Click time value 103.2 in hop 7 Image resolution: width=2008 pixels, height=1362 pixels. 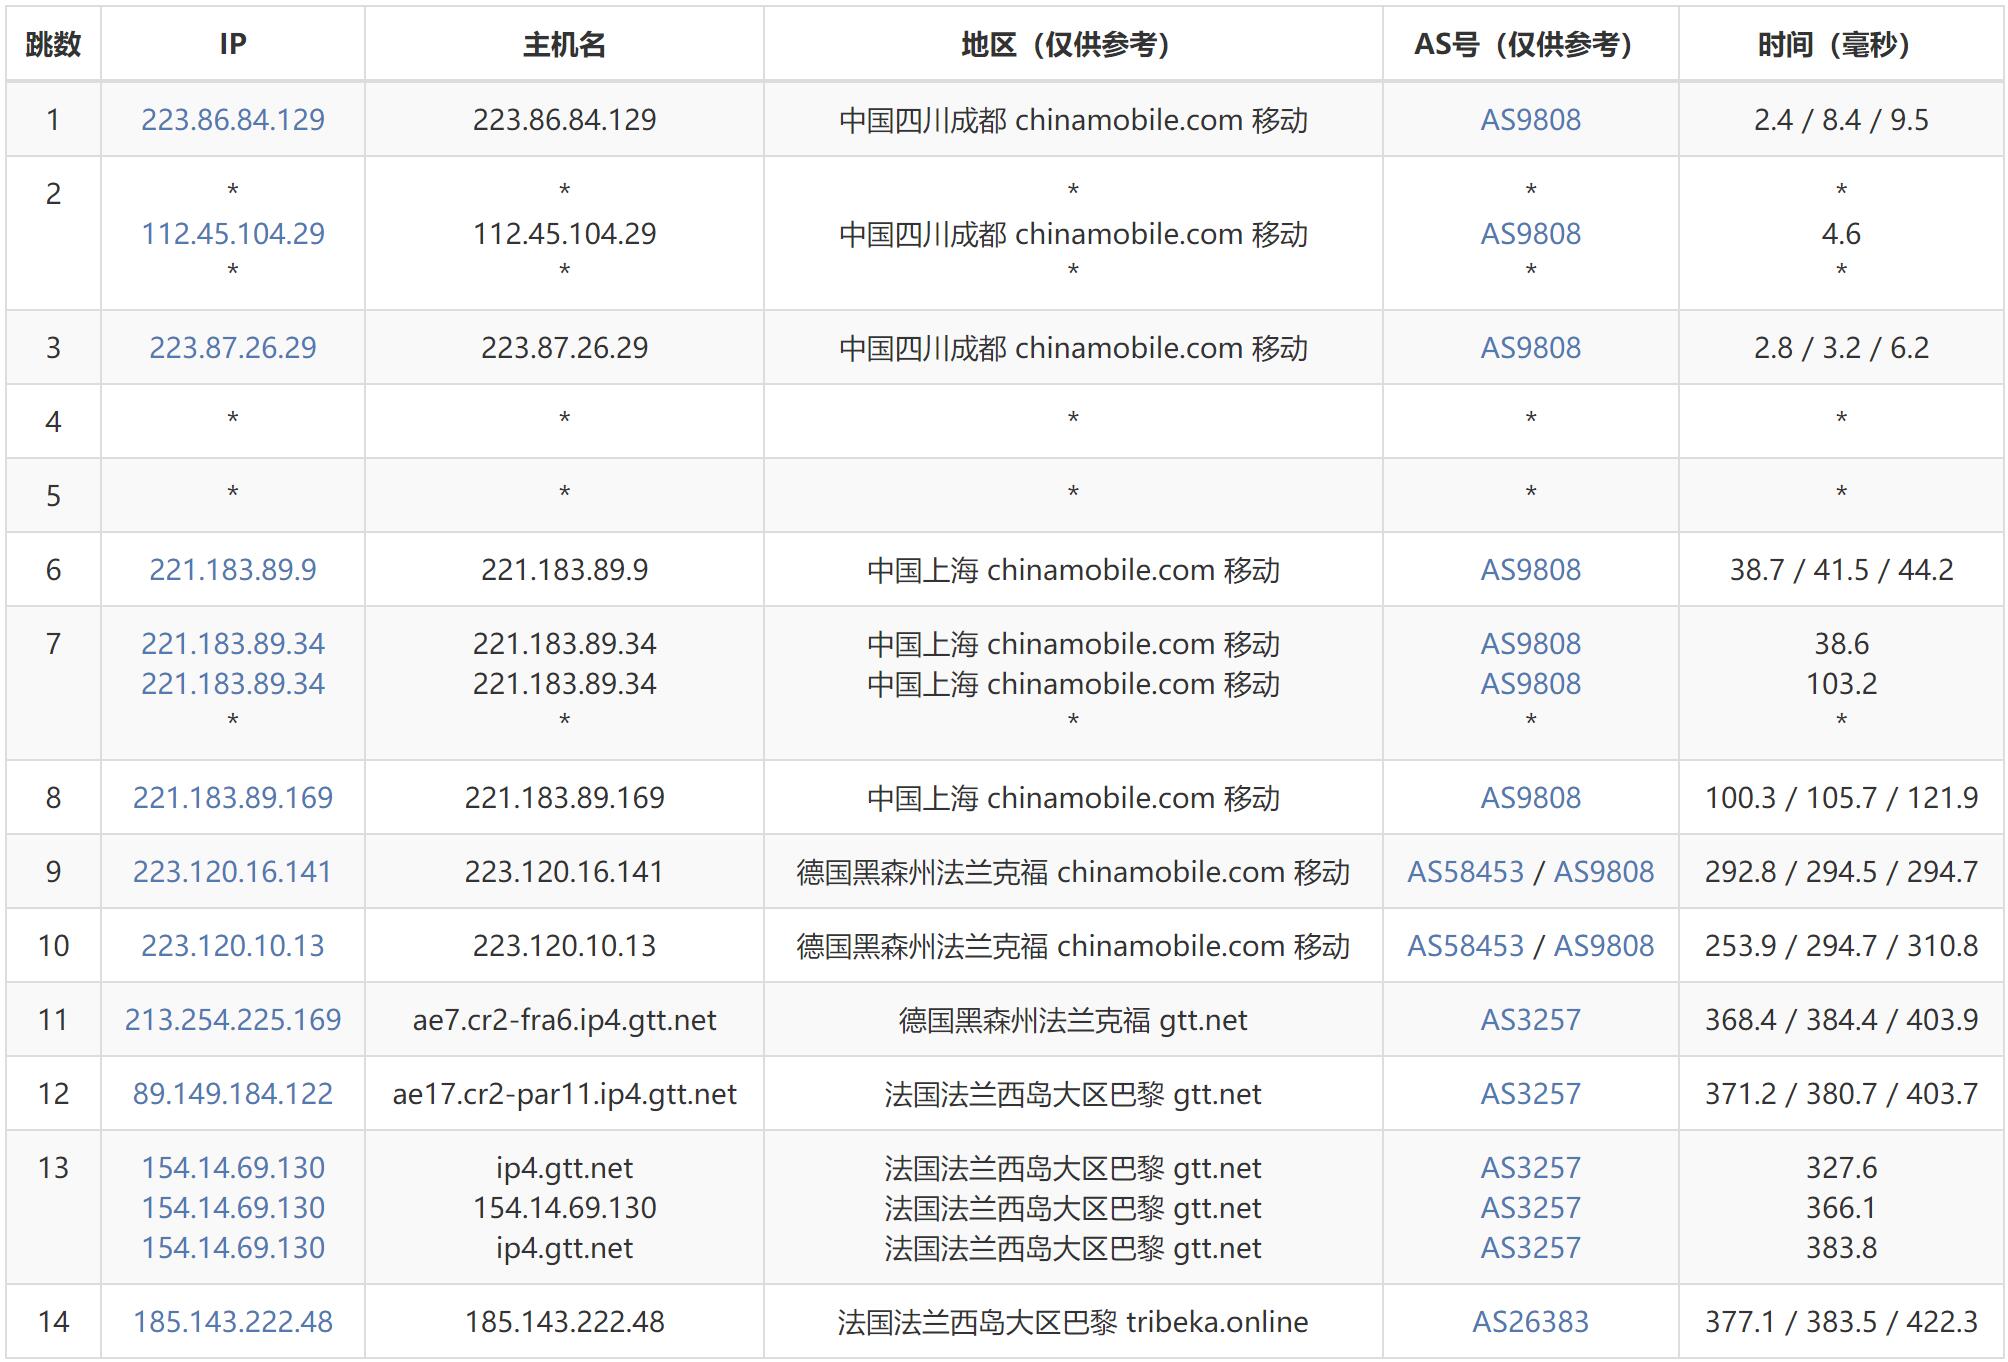point(1841,684)
